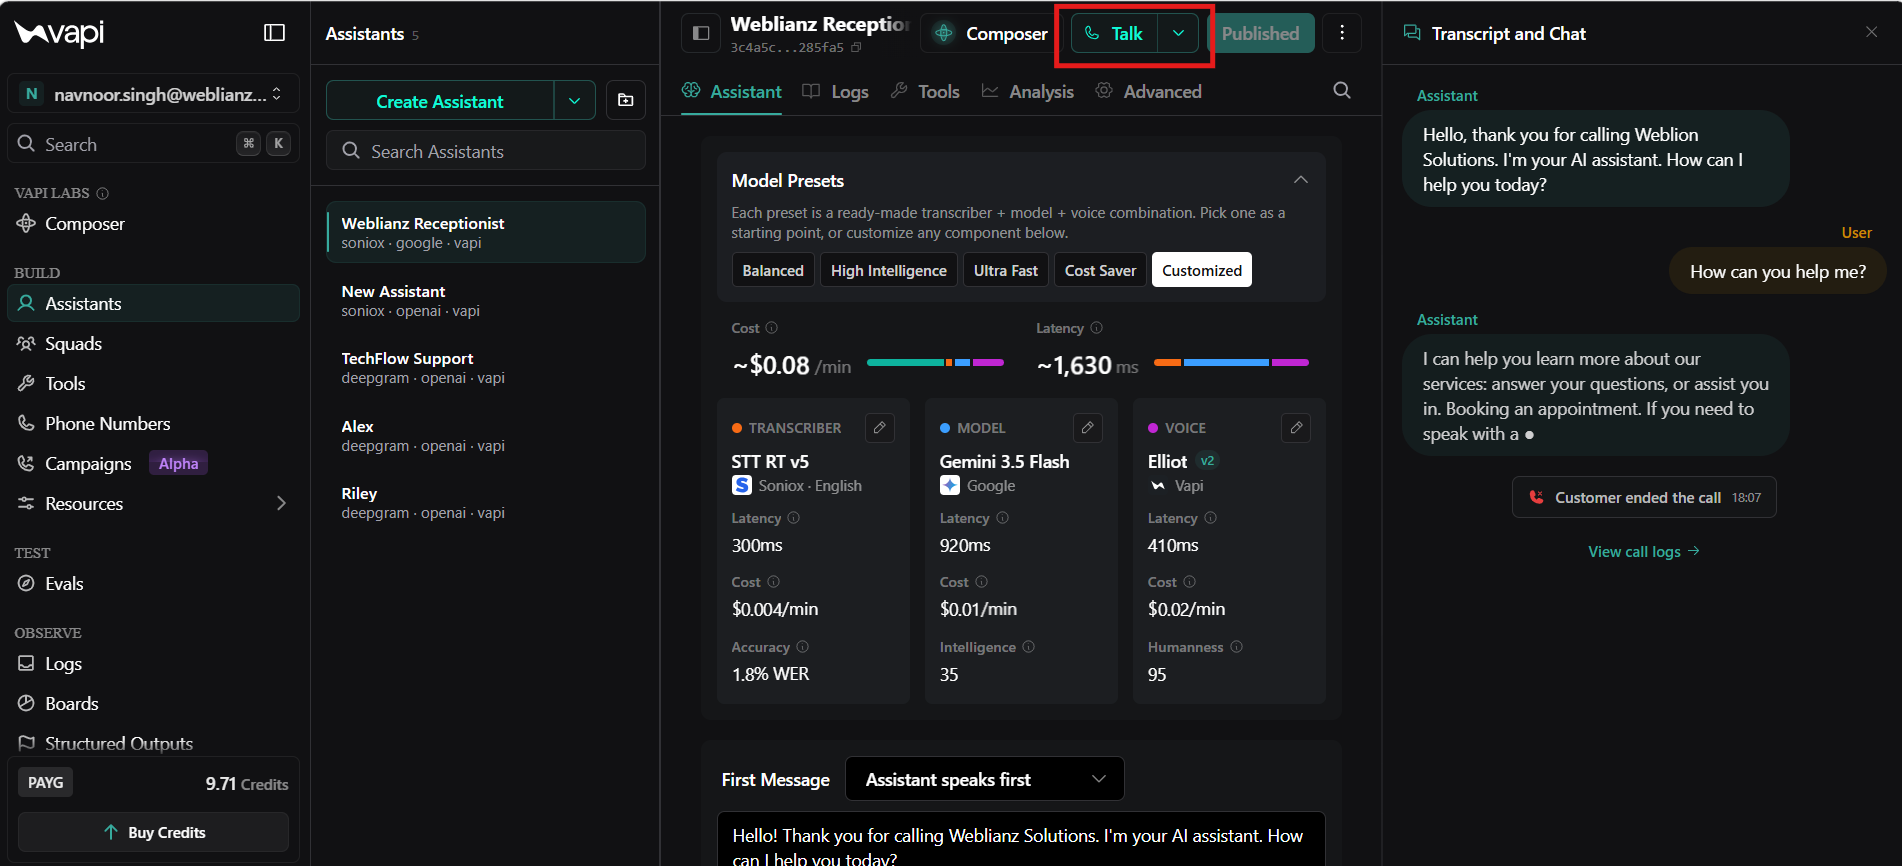The image size is (1902, 866).
Task: Switch to the Logs tab
Action: point(836,91)
